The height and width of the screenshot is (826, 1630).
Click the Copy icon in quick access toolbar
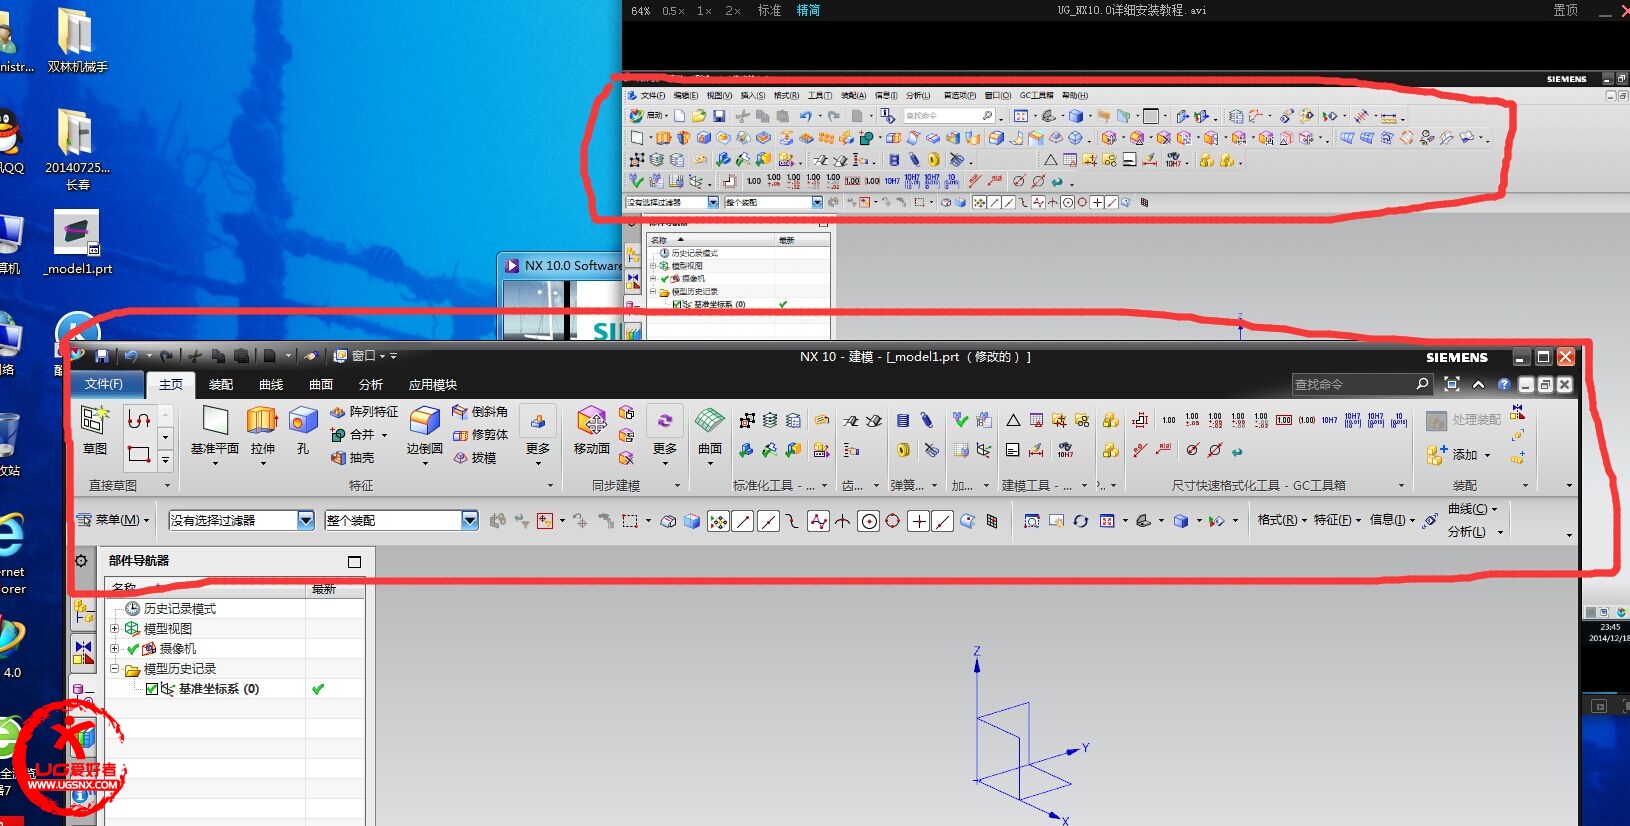click(x=218, y=356)
